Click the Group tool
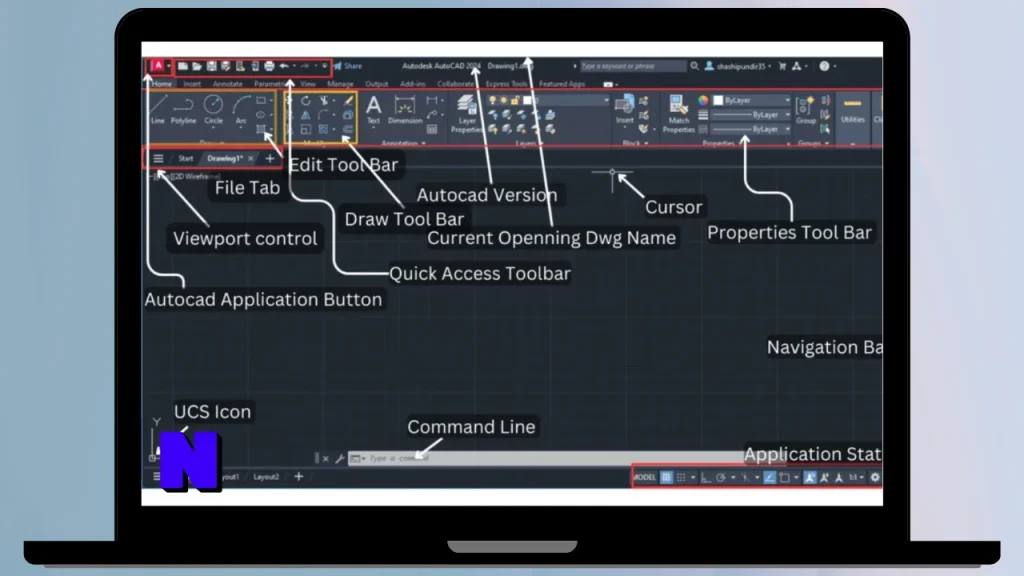The image size is (1024, 576). click(x=806, y=109)
